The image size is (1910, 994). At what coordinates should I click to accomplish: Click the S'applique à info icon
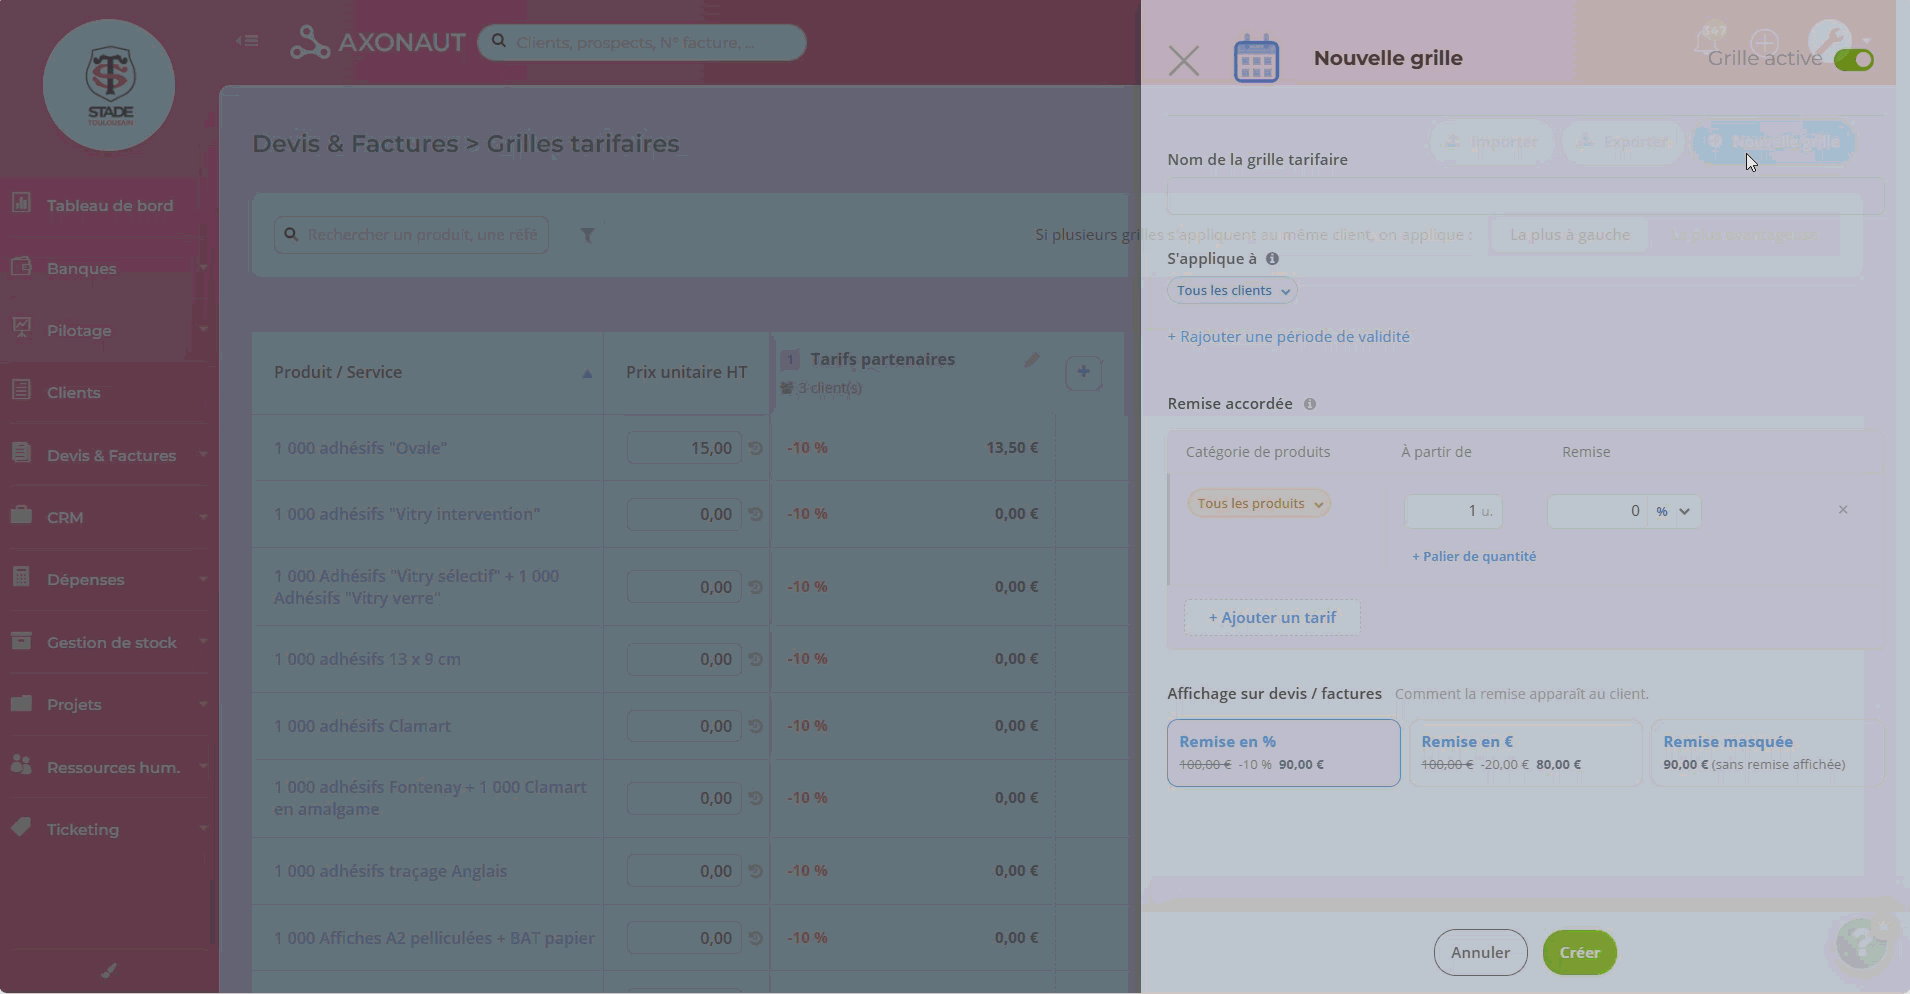(x=1272, y=259)
